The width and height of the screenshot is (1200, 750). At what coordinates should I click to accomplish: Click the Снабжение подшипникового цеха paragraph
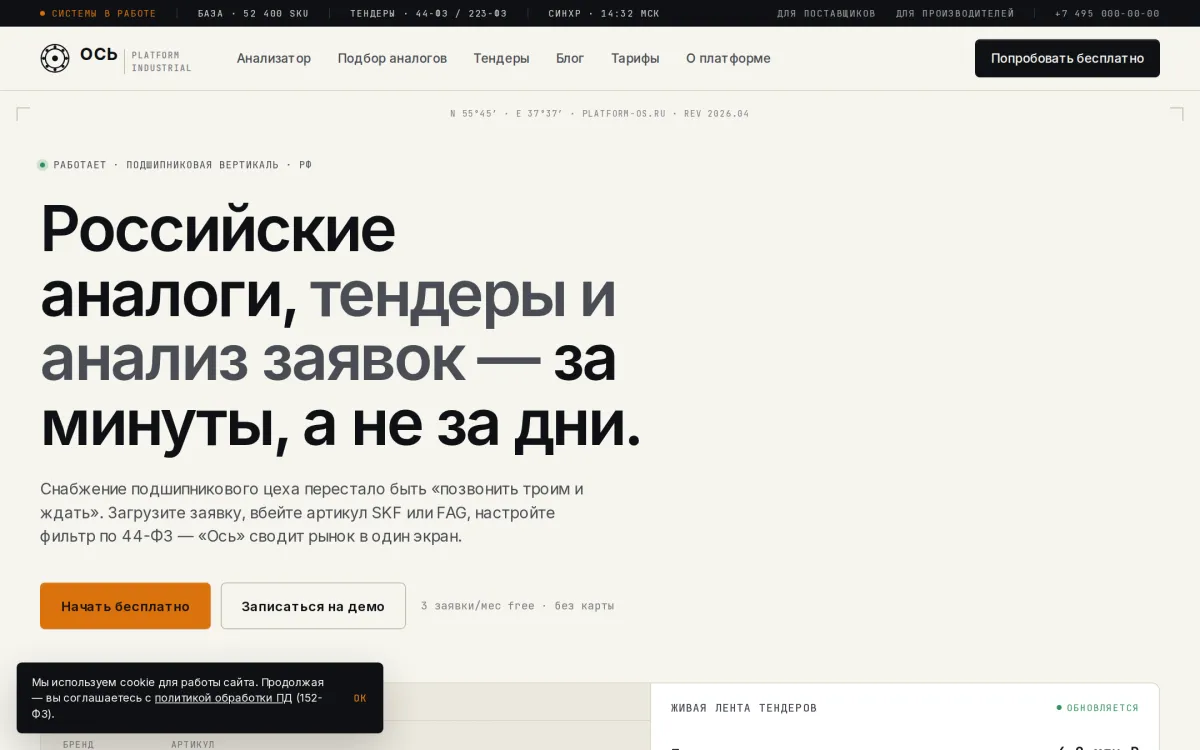pos(311,513)
